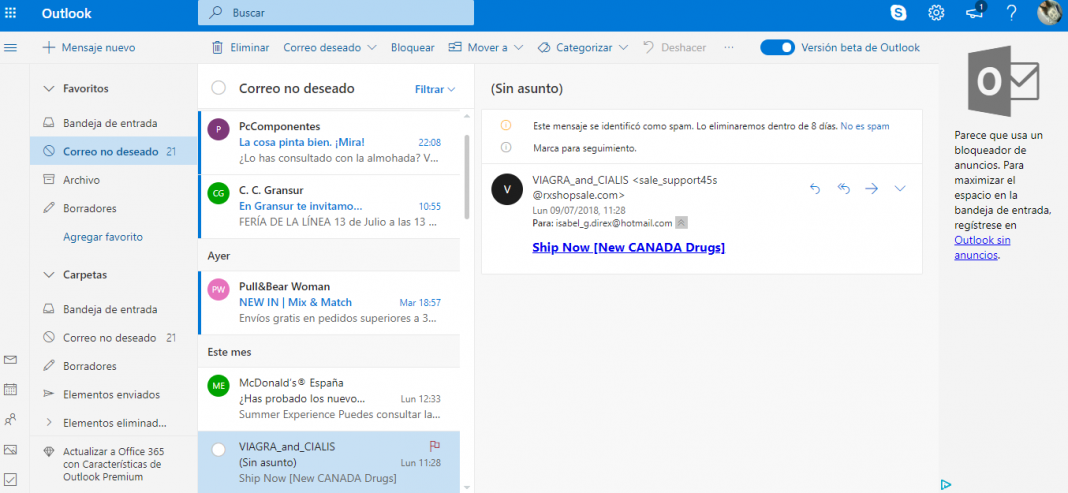
Task: Open the Filtrar dropdown
Action: point(435,89)
